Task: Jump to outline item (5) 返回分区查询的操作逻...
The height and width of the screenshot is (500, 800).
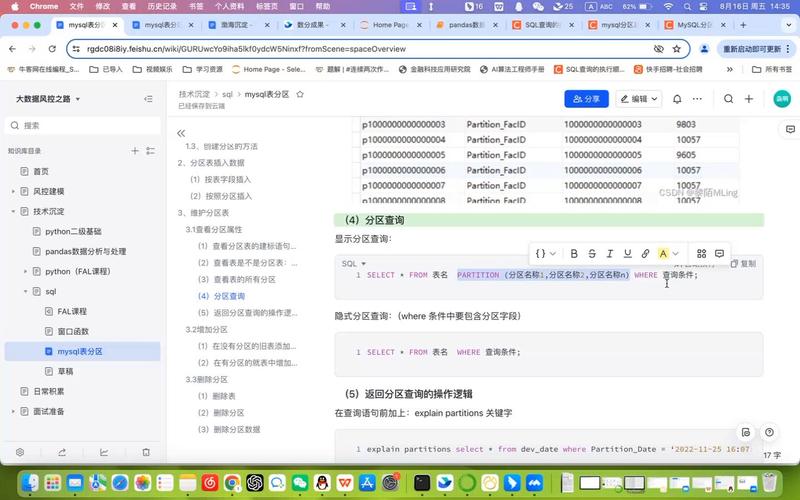Action: (x=247, y=313)
